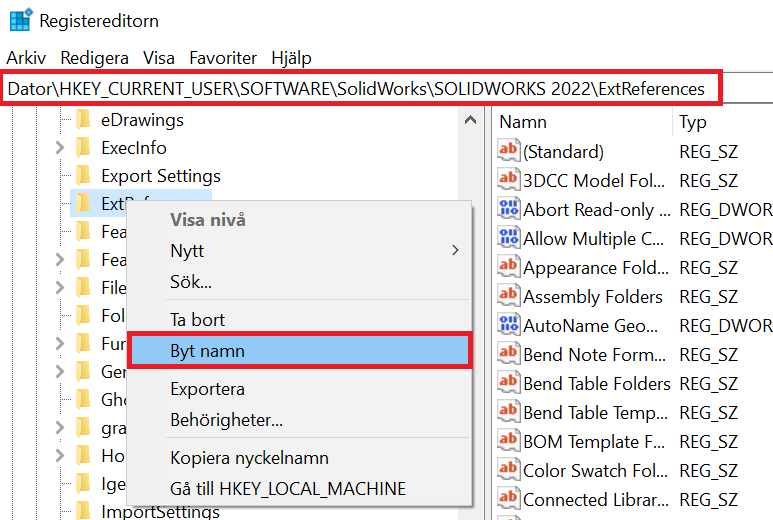
Task: Click the registry path address bar
Action: pyautogui.click(x=360, y=89)
